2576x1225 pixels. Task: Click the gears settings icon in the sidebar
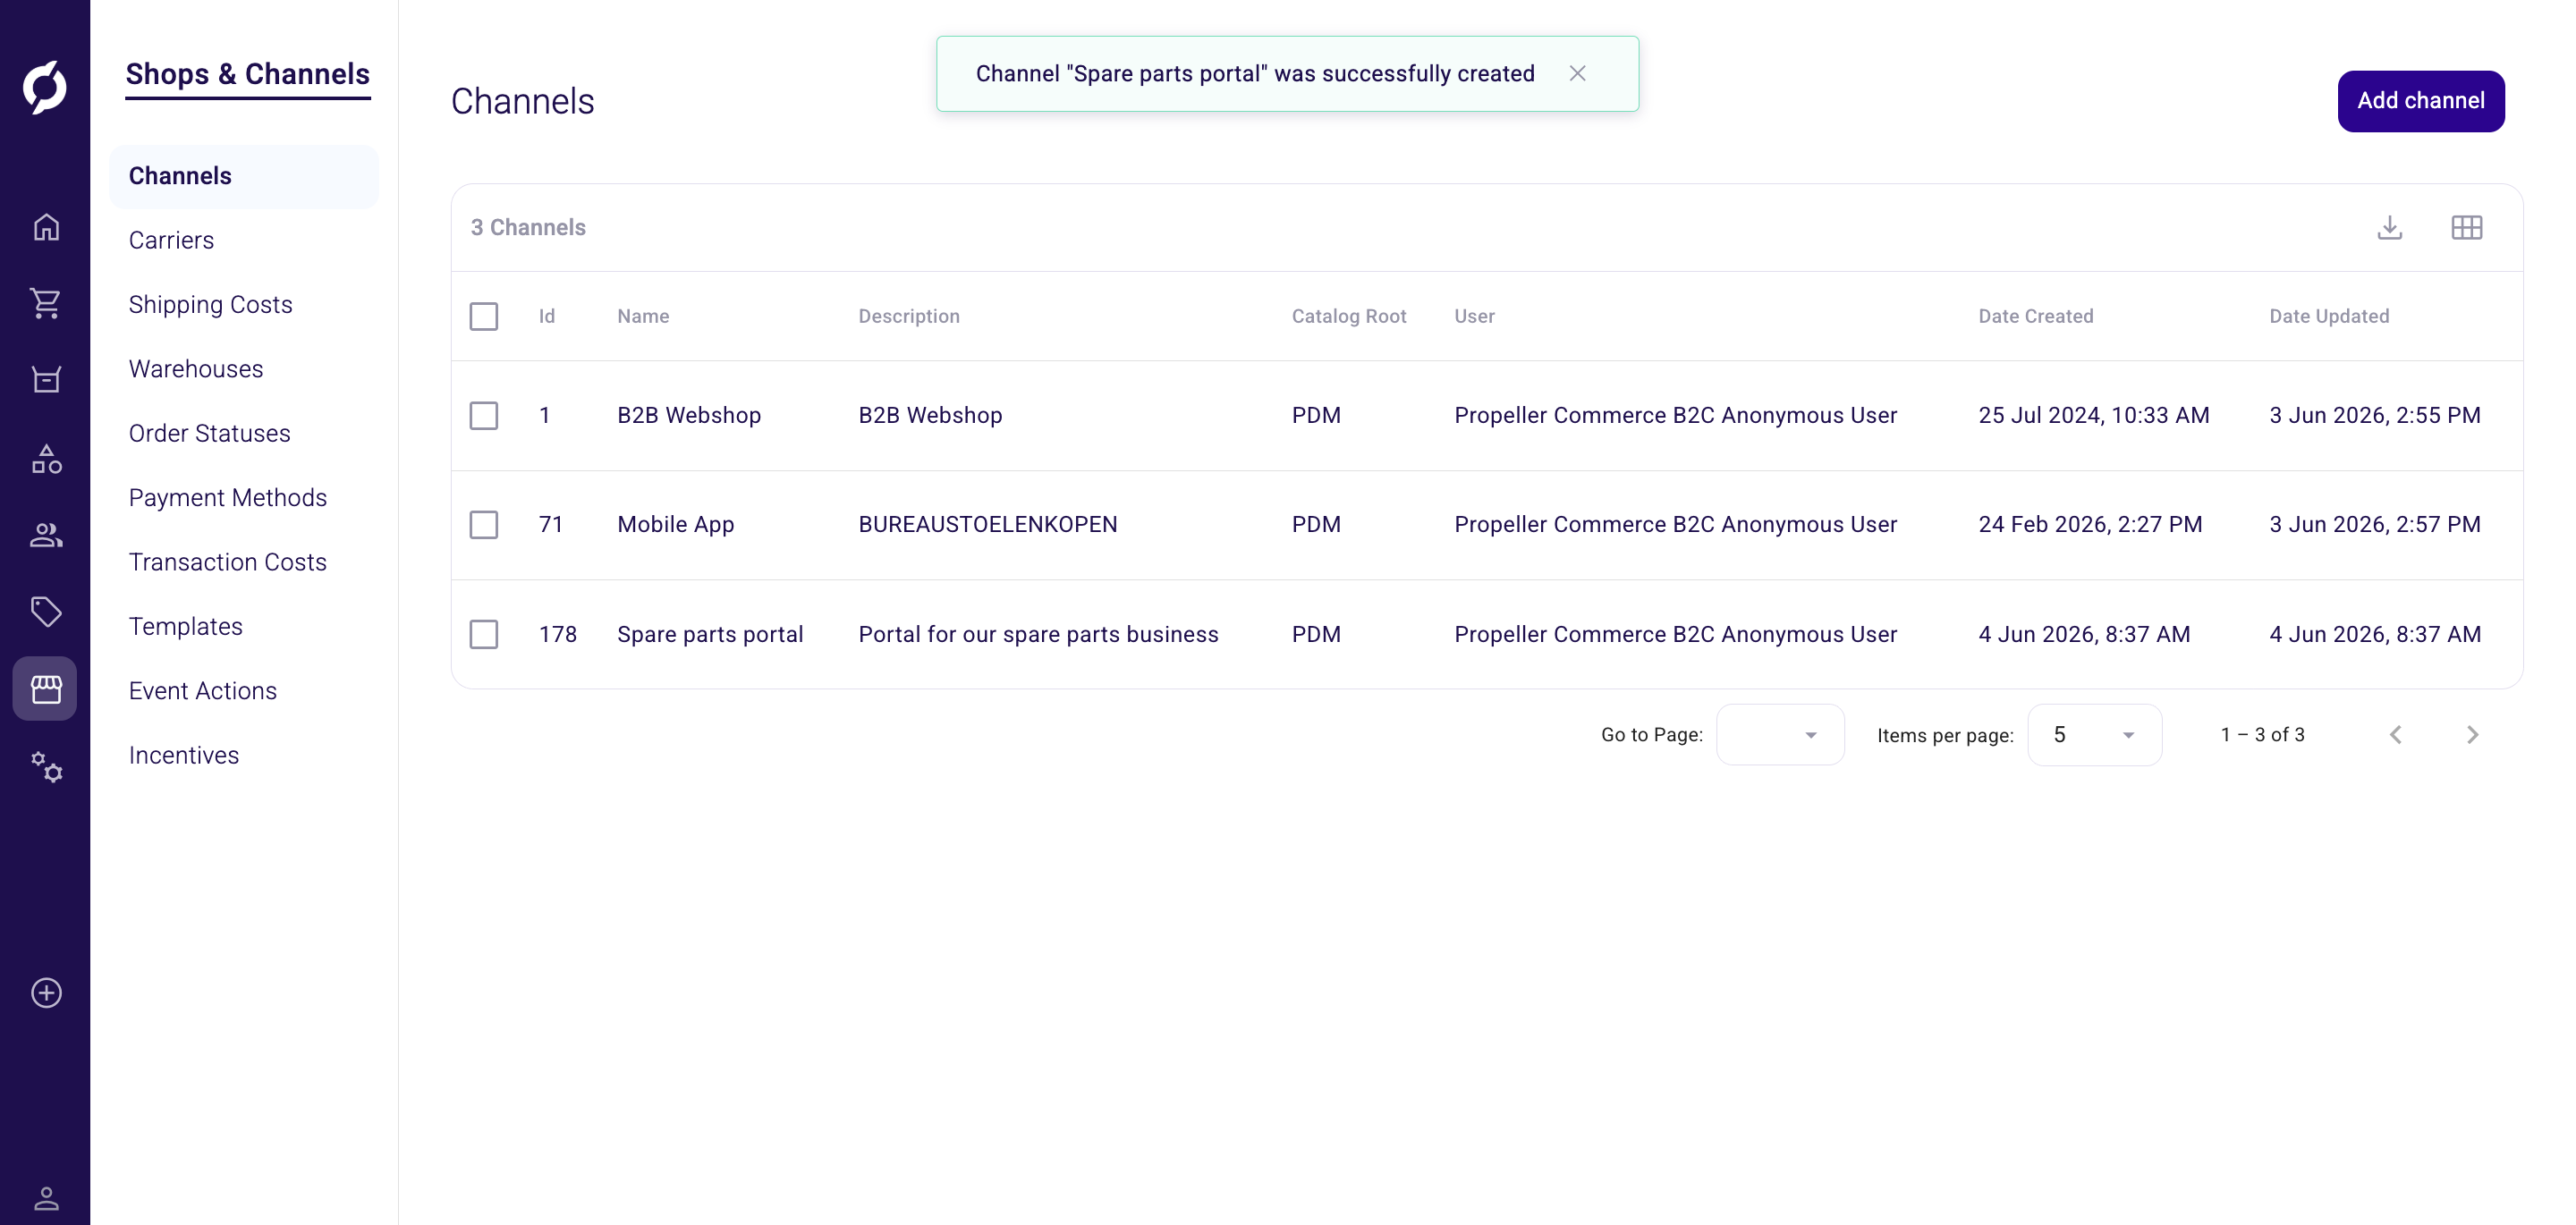(x=46, y=767)
